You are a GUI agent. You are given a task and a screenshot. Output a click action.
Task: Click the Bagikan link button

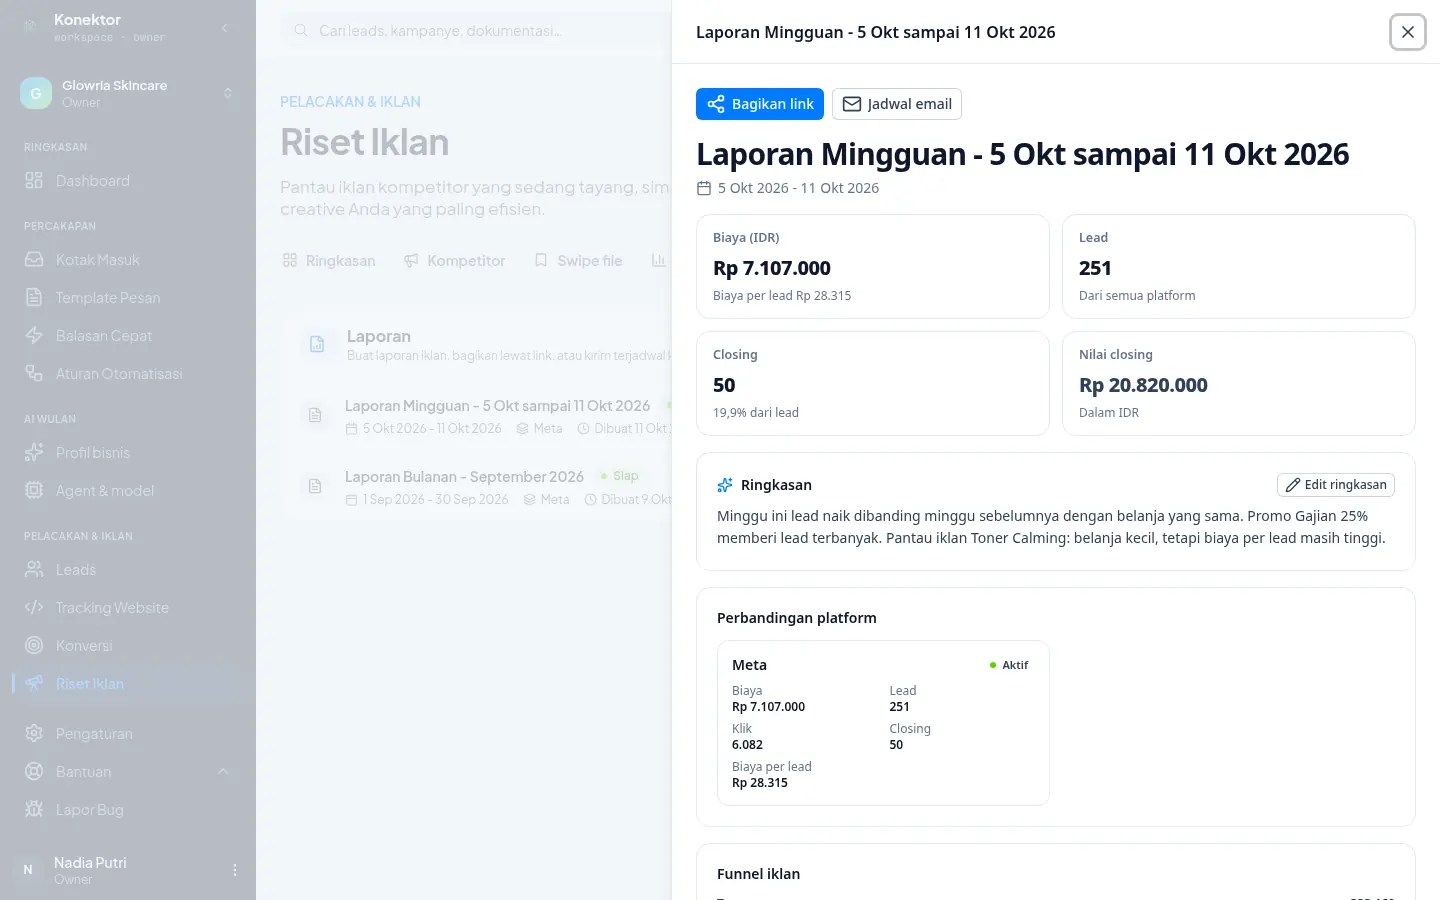point(760,104)
